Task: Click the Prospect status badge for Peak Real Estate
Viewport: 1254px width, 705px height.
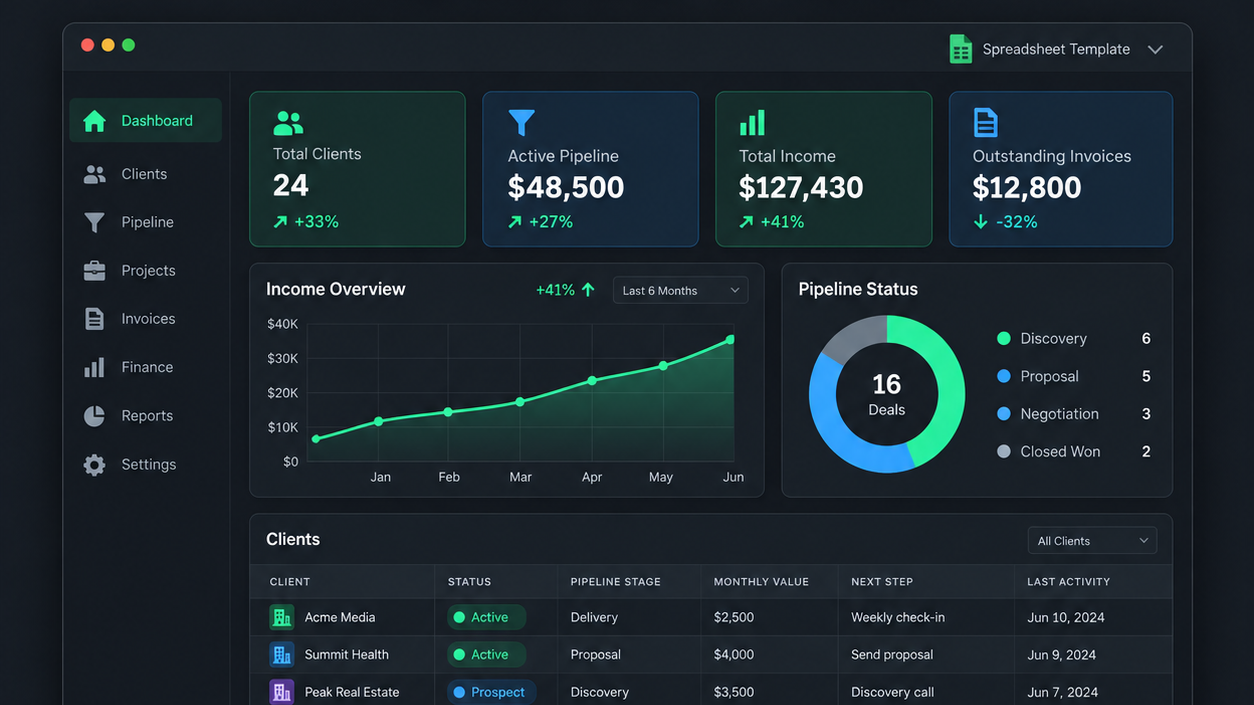Action: click(x=492, y=692)
